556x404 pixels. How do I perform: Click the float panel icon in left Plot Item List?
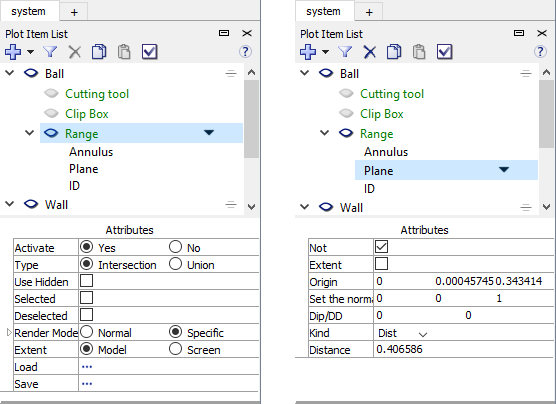click(224, 33)
